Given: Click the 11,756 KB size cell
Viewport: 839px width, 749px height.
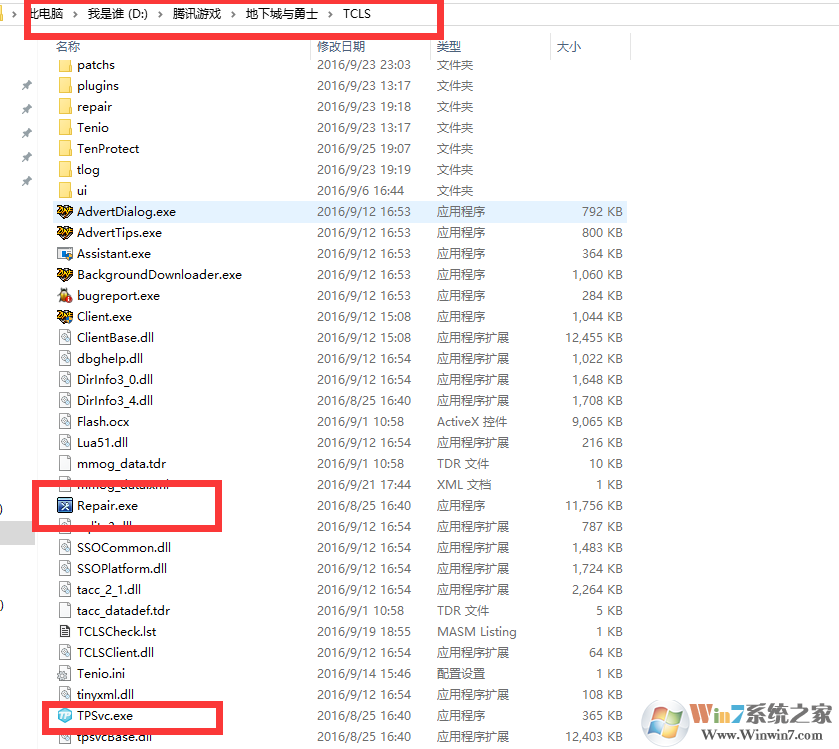Looking at the screenshot, I should pos(594,506).
